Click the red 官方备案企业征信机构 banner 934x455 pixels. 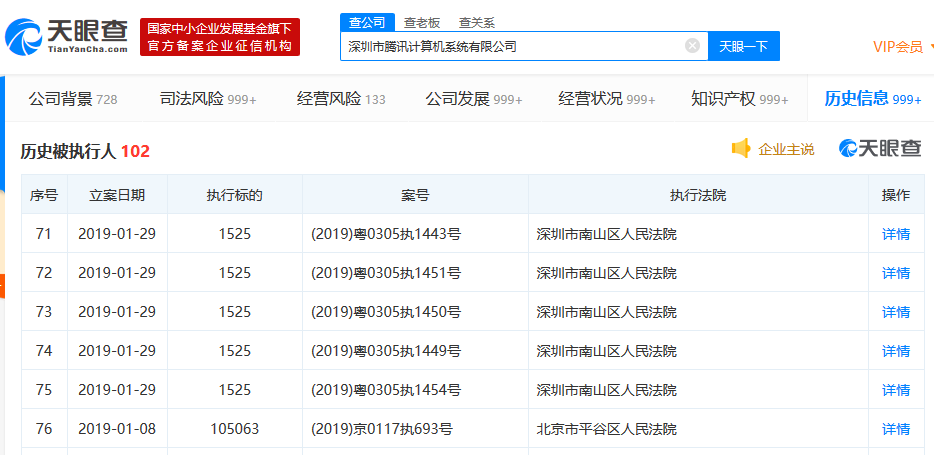coord(220,37)
